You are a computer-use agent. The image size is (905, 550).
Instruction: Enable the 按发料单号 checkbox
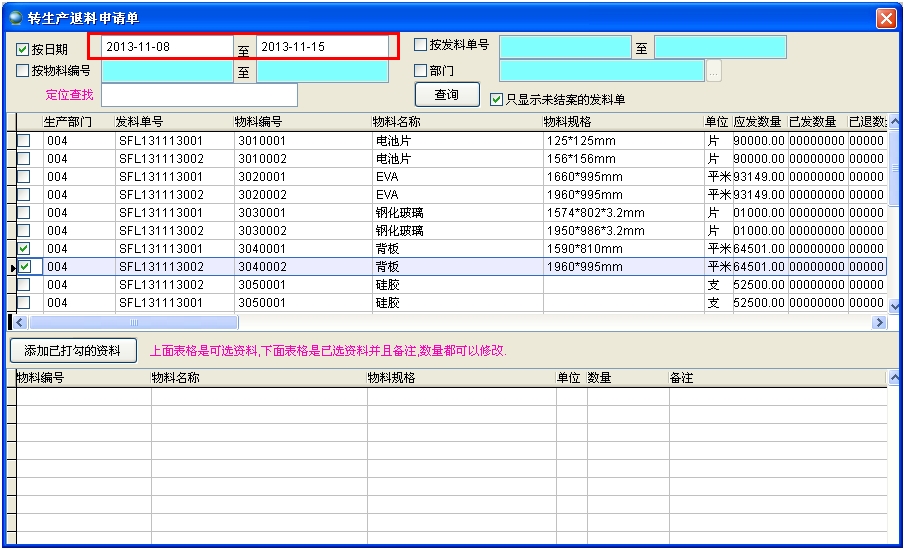click(x=420, y=45)
